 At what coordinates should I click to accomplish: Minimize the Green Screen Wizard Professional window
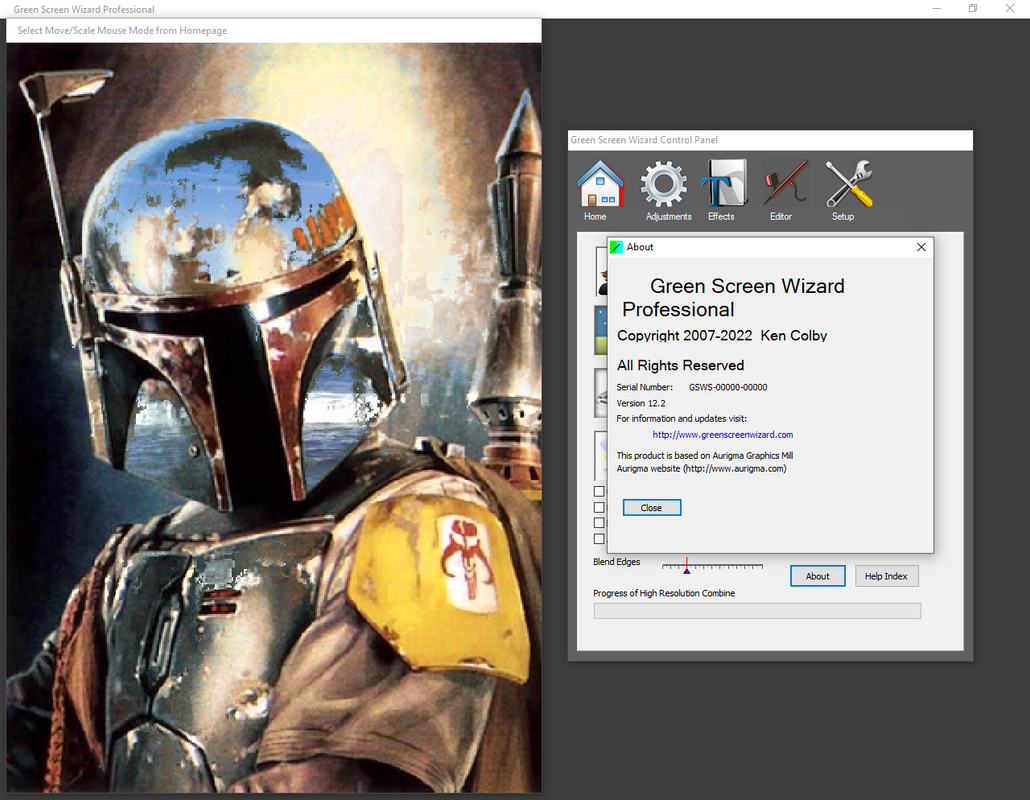[x=937, y=9]
